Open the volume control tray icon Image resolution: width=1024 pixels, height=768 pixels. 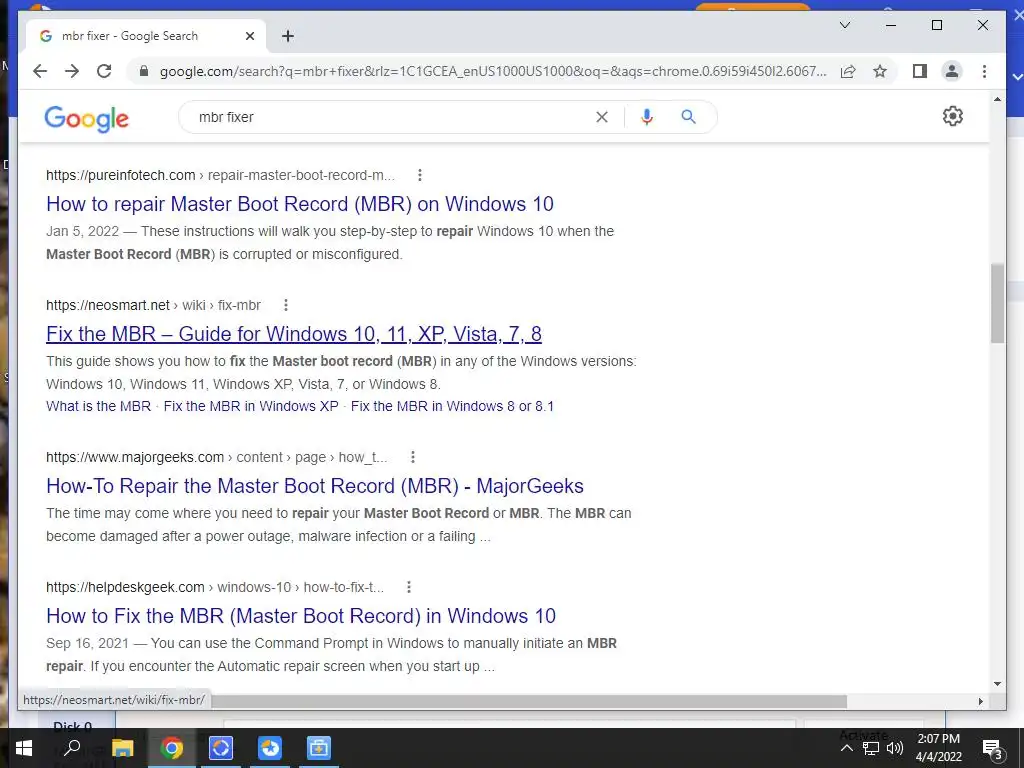(895, 748)
